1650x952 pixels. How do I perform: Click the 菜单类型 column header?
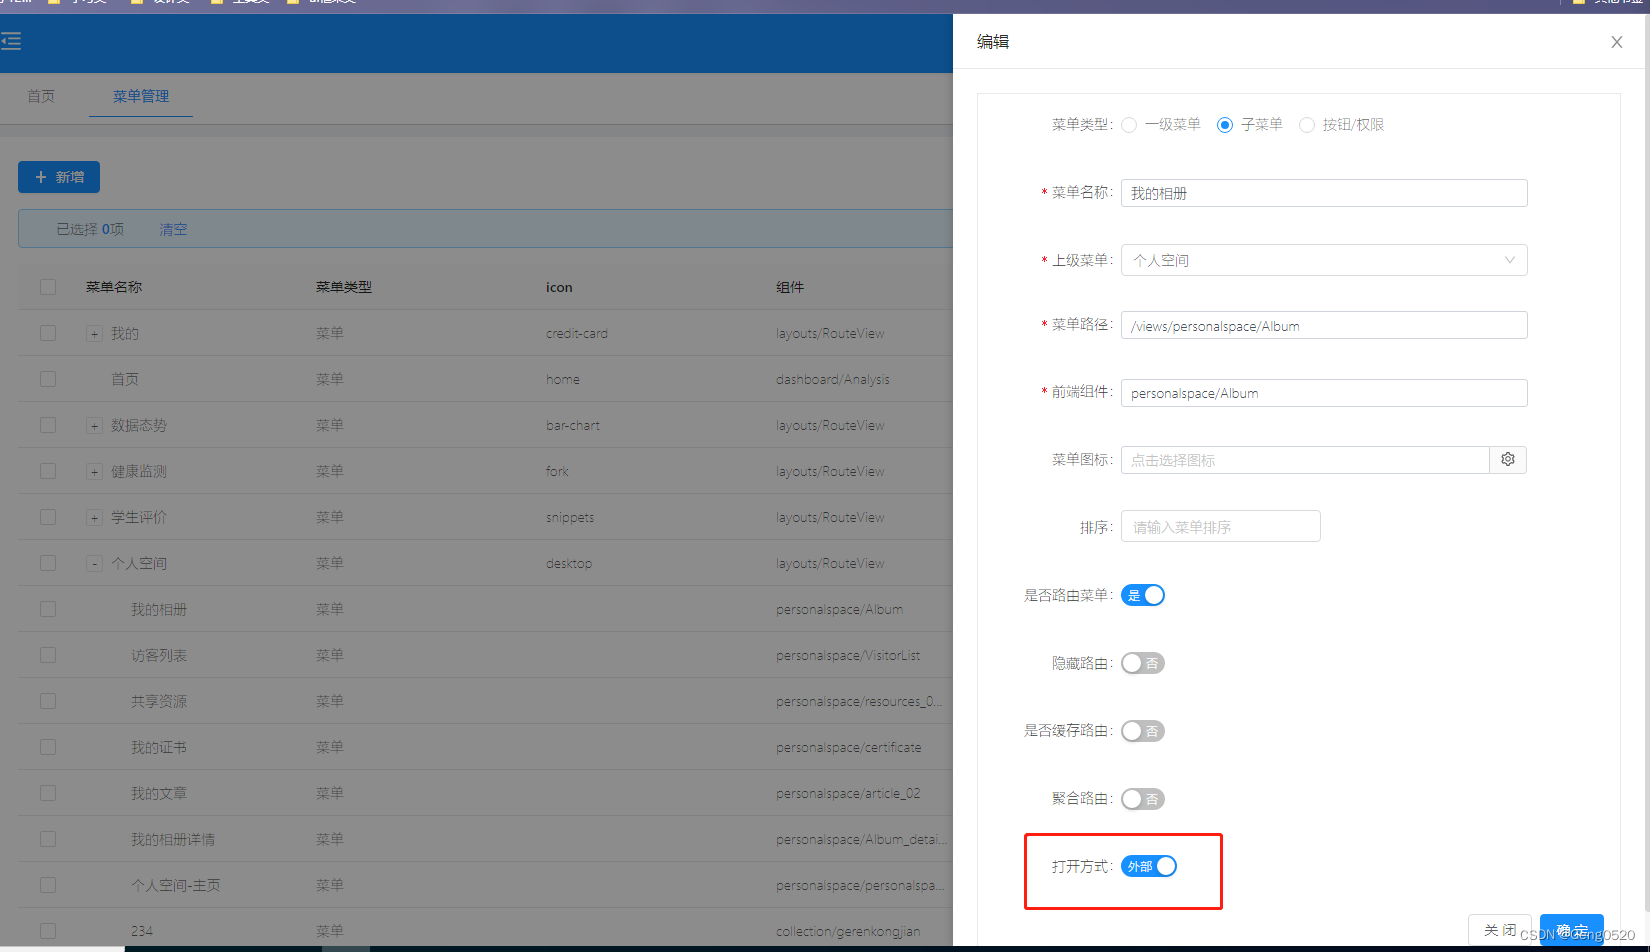(x=344, y=287)
